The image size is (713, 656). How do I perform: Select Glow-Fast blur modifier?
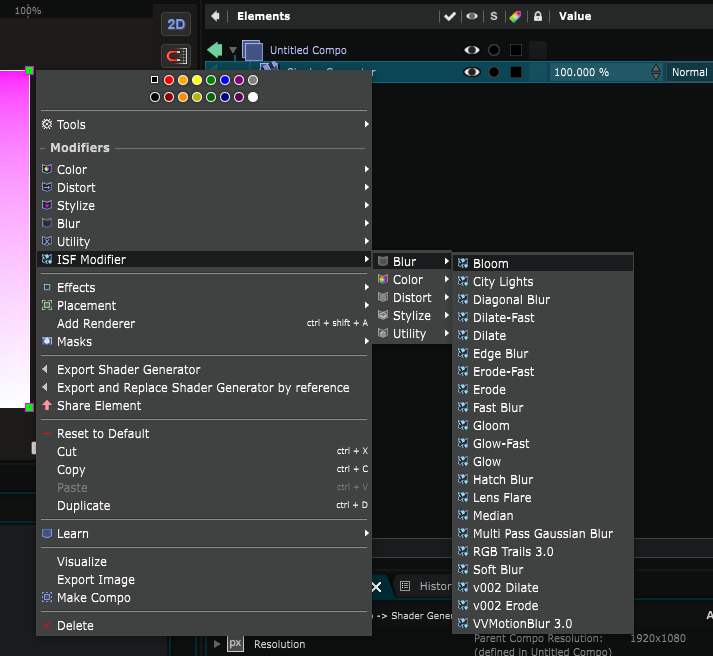pyautogui.click(x=543, y=443)
